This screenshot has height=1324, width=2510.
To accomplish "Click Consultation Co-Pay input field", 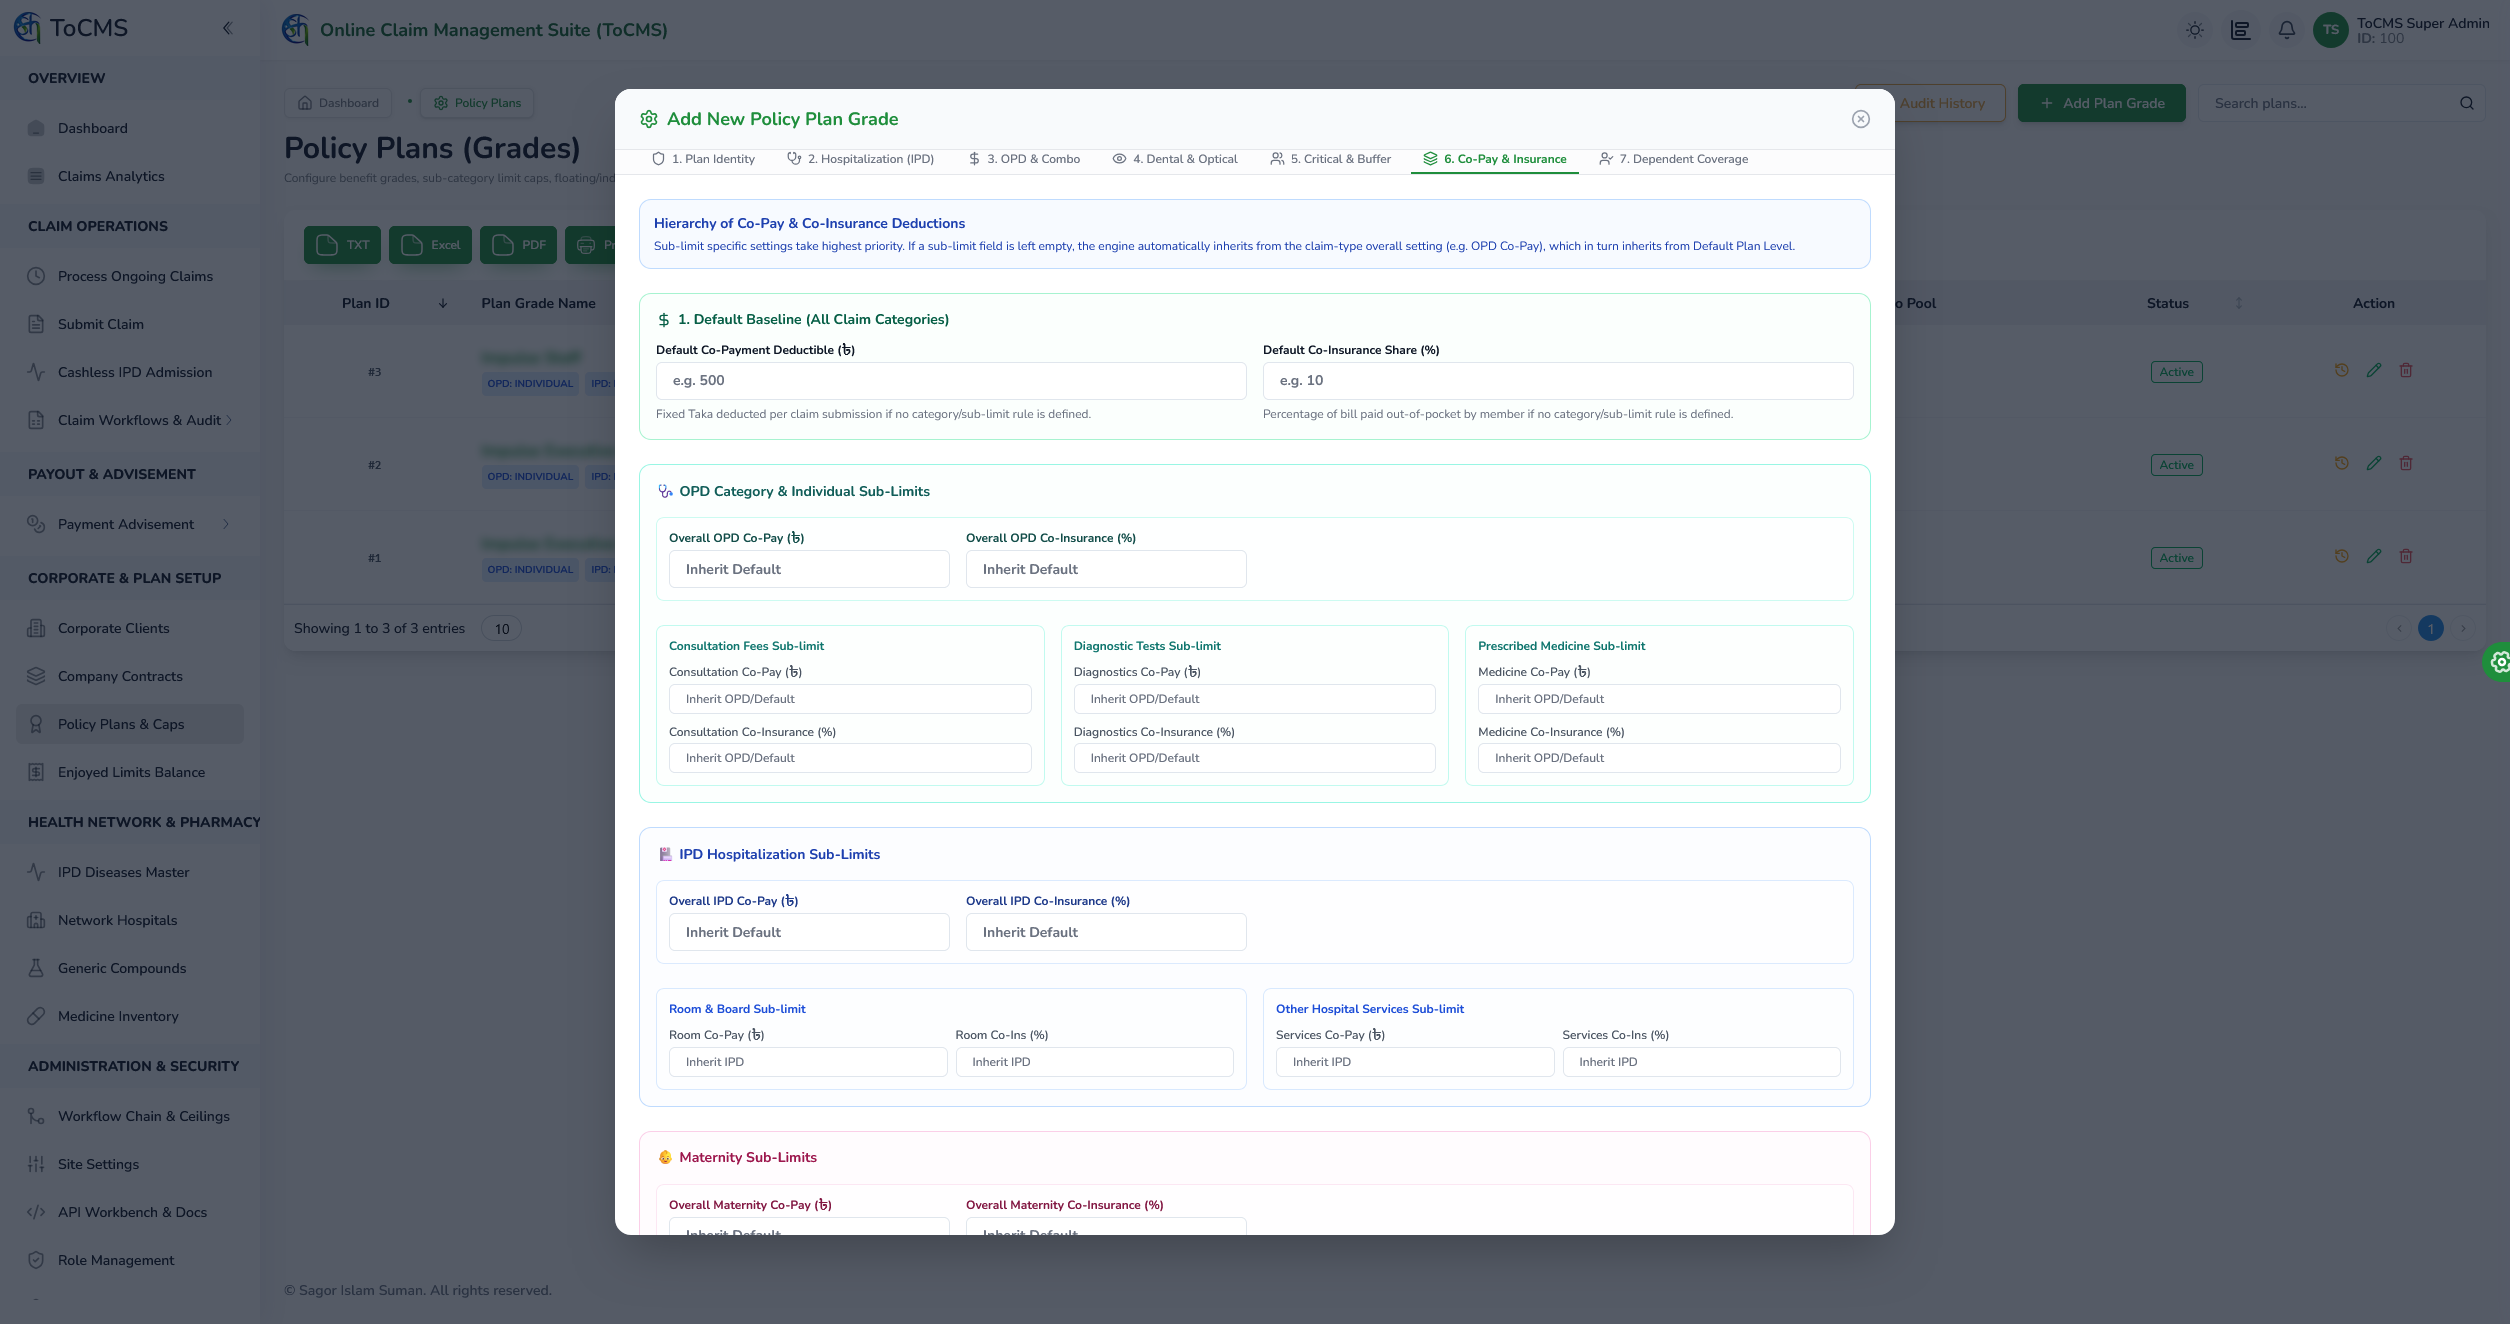I will click(x=850, y=699).
